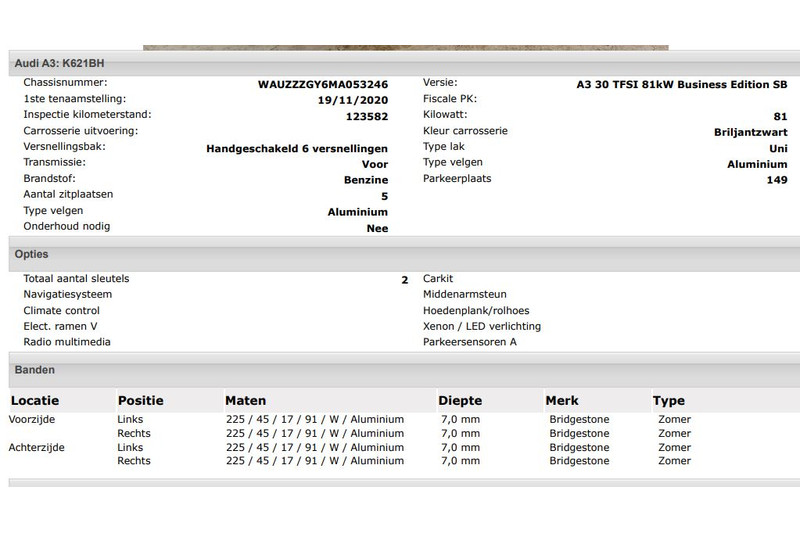Viewport: 800px width, 533px height.
Task: Click the vehicle photo strip at top
Action: point(405,47)
